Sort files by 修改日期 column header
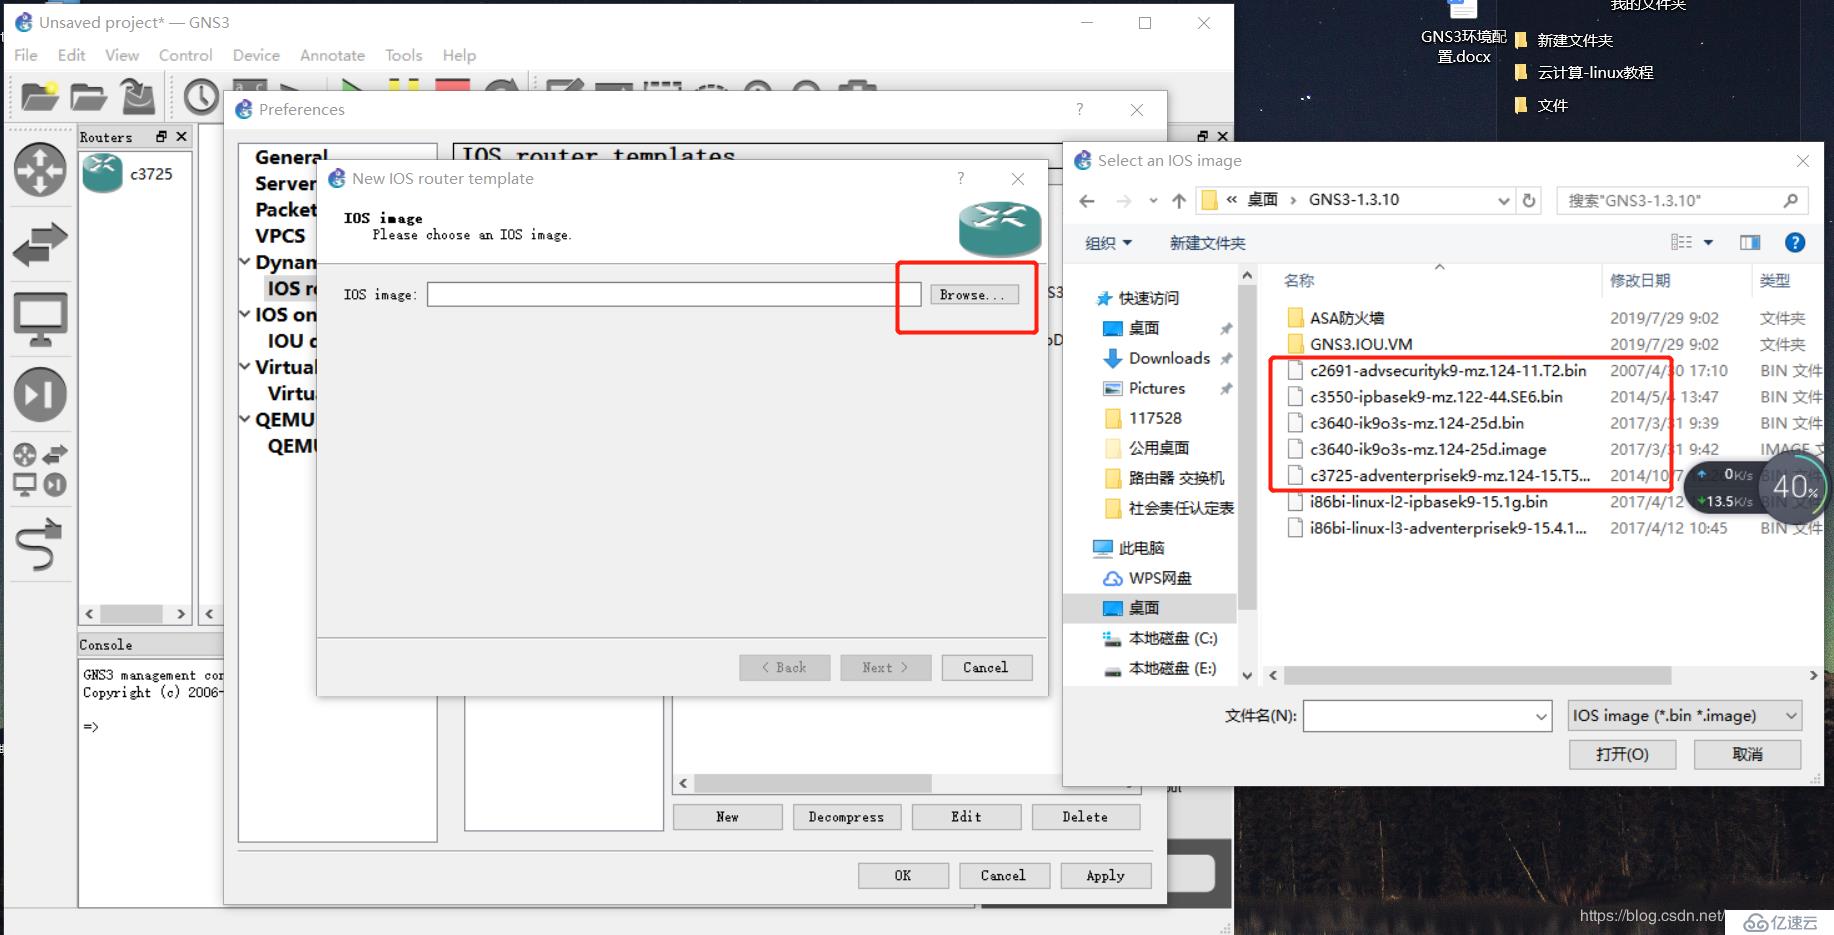This screenshot has height=935, width=1834. point(1640,281)
